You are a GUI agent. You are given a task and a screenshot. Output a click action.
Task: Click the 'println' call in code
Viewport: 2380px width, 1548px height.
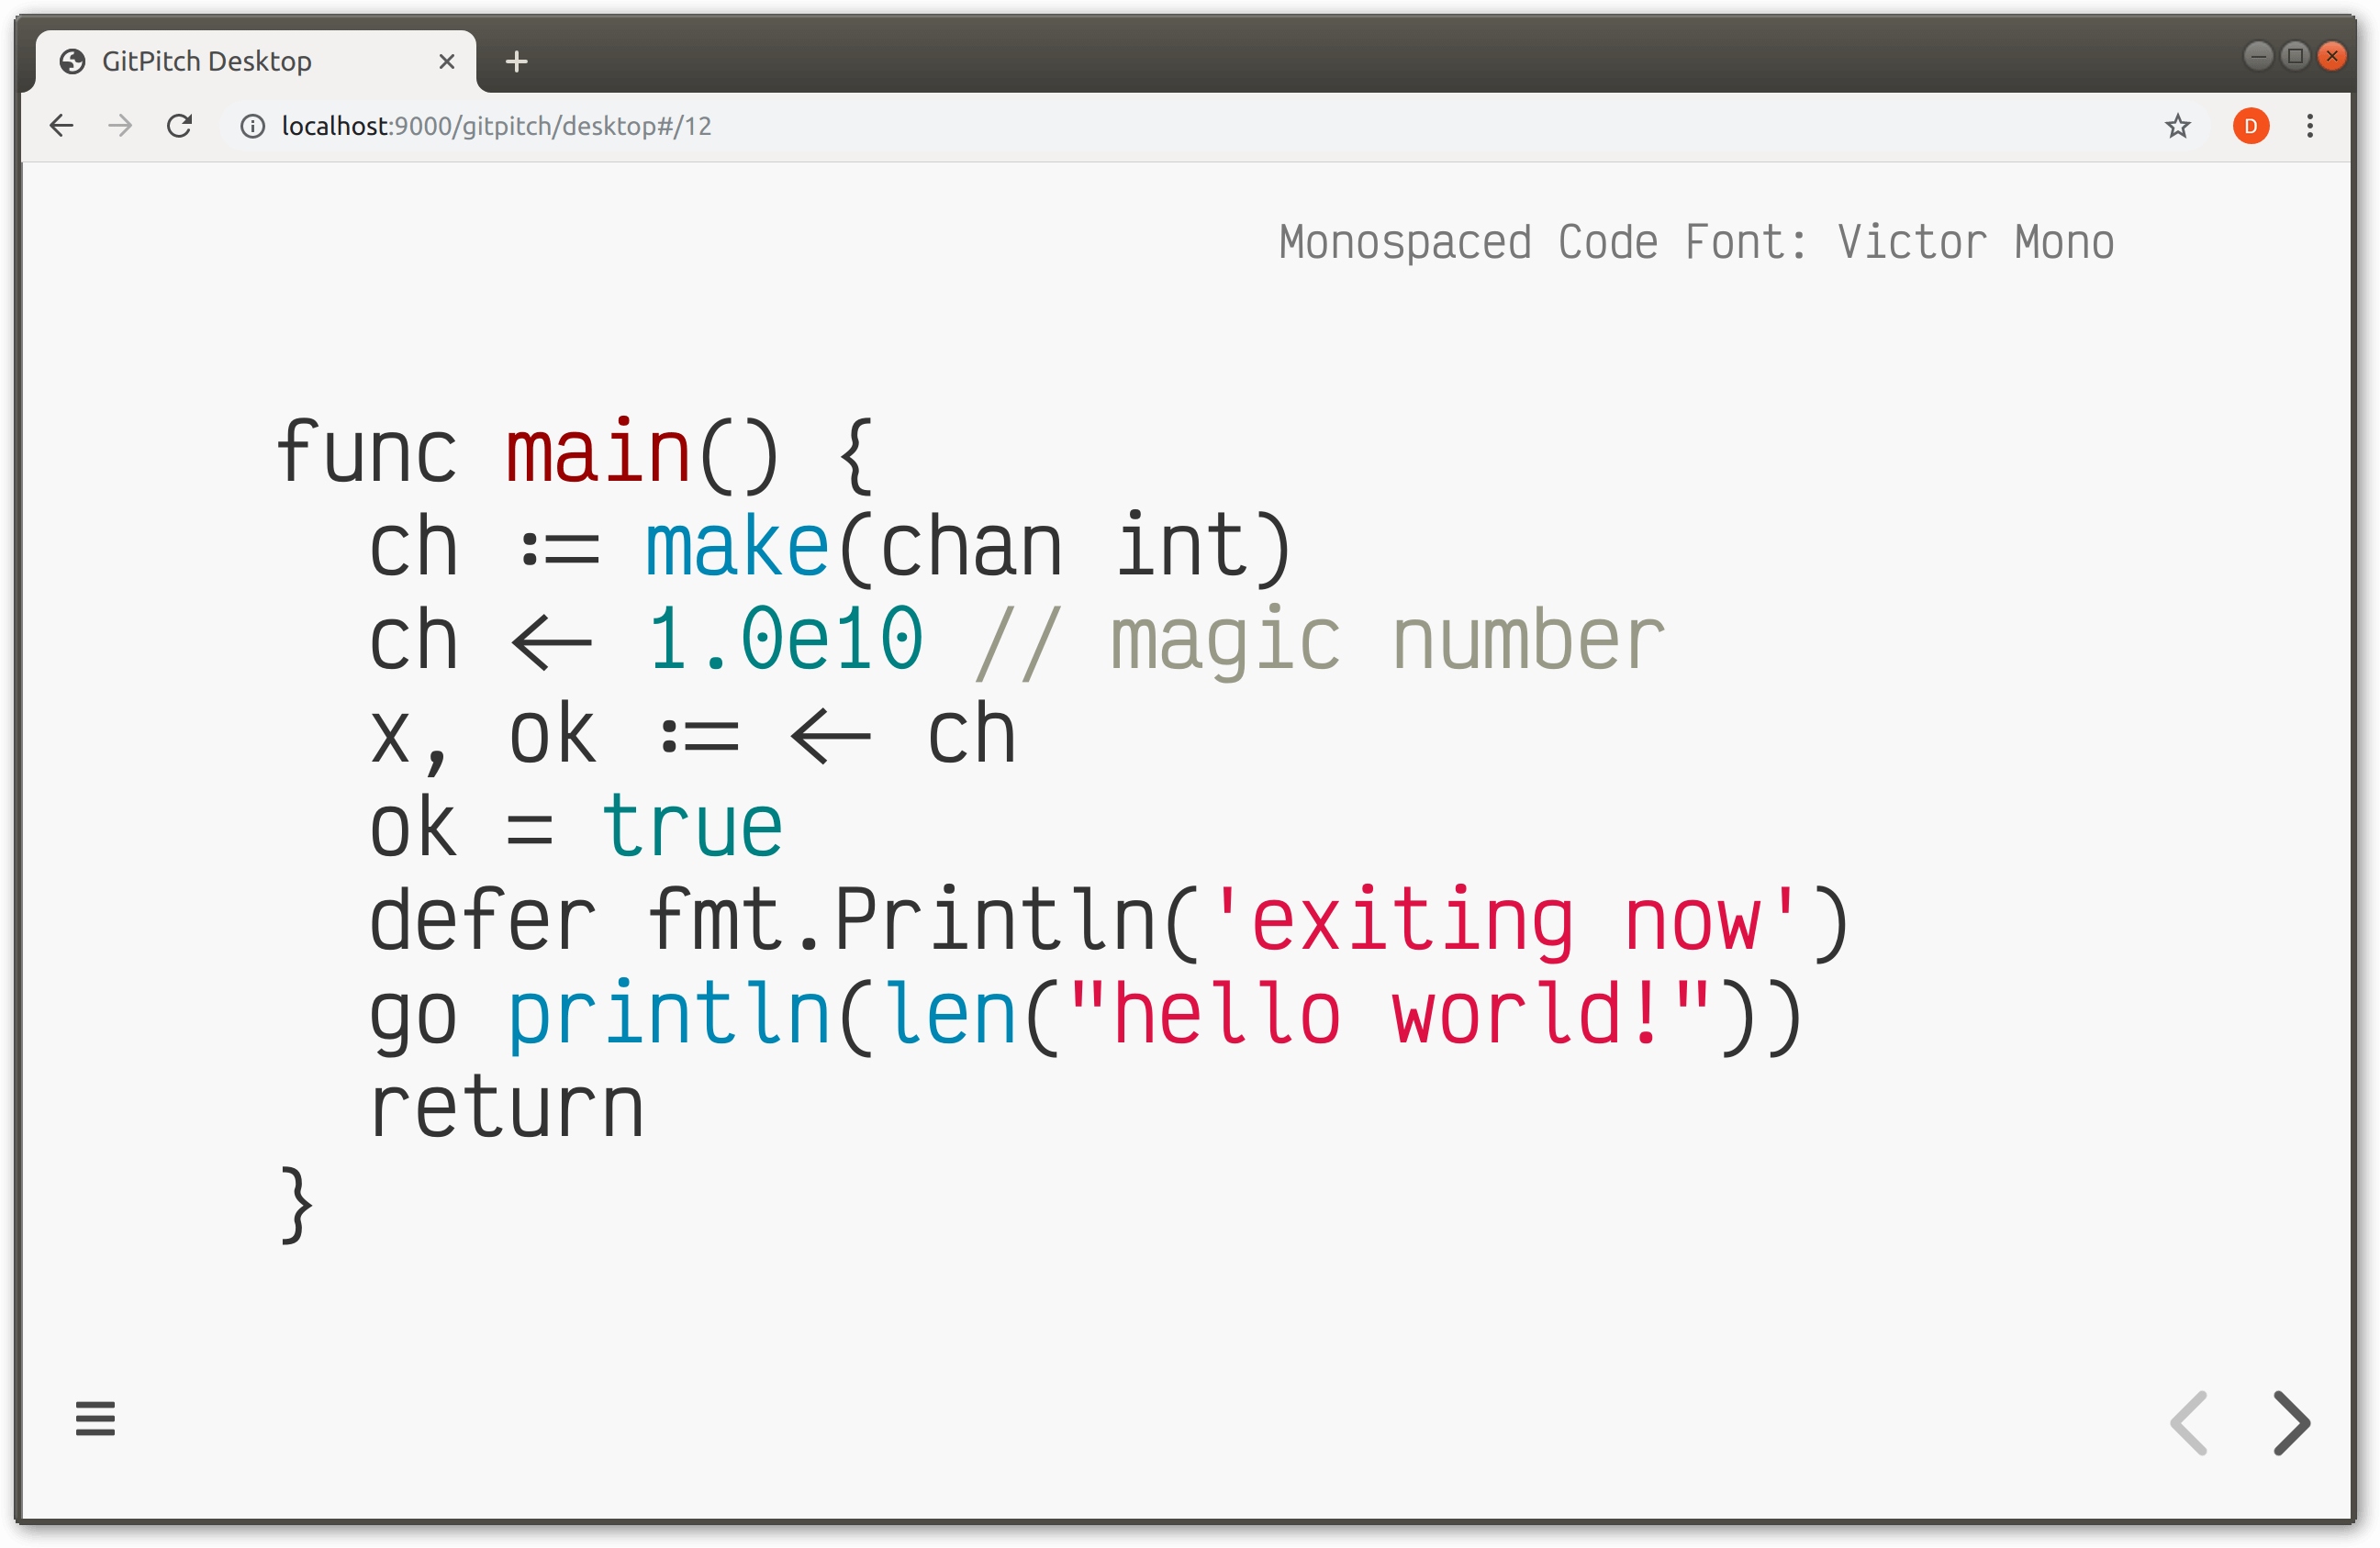(x=668, y=1017)
